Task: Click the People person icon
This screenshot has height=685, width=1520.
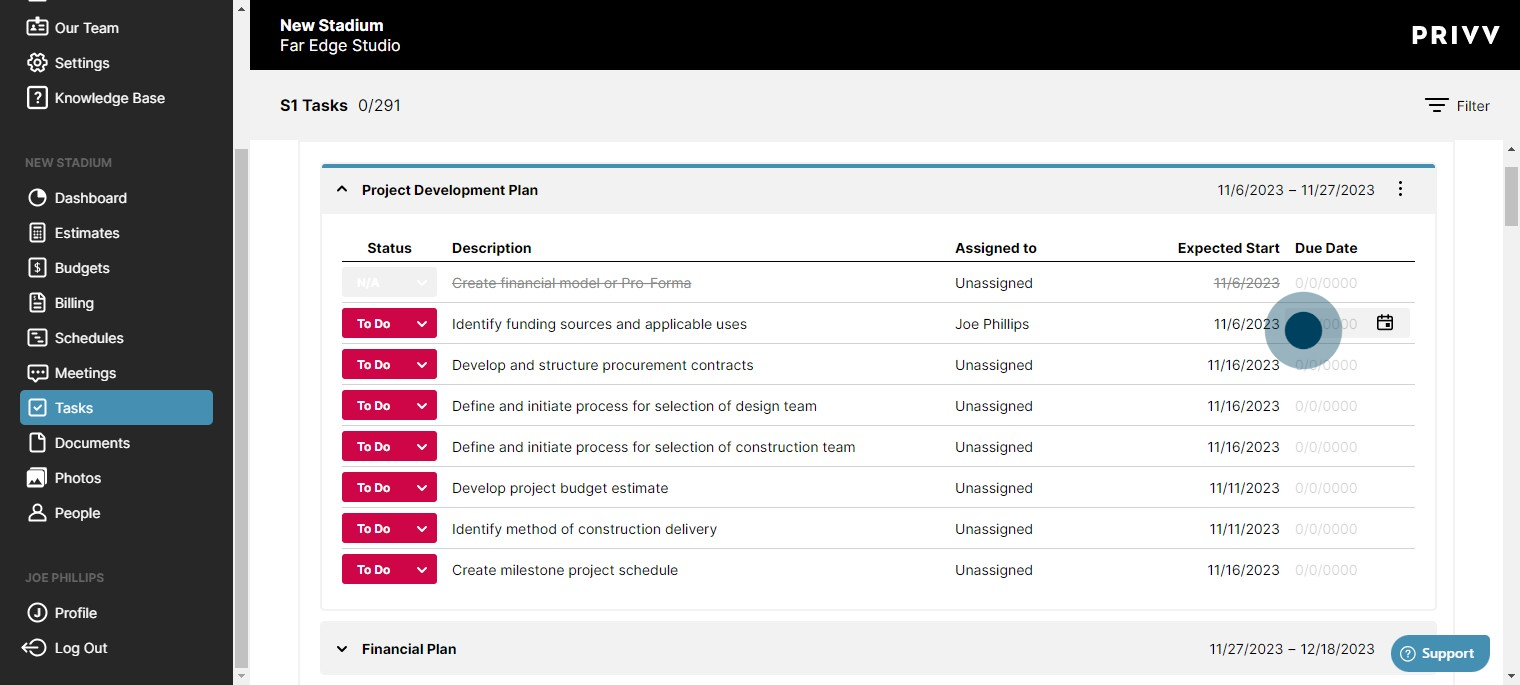Action: [37, 513]
